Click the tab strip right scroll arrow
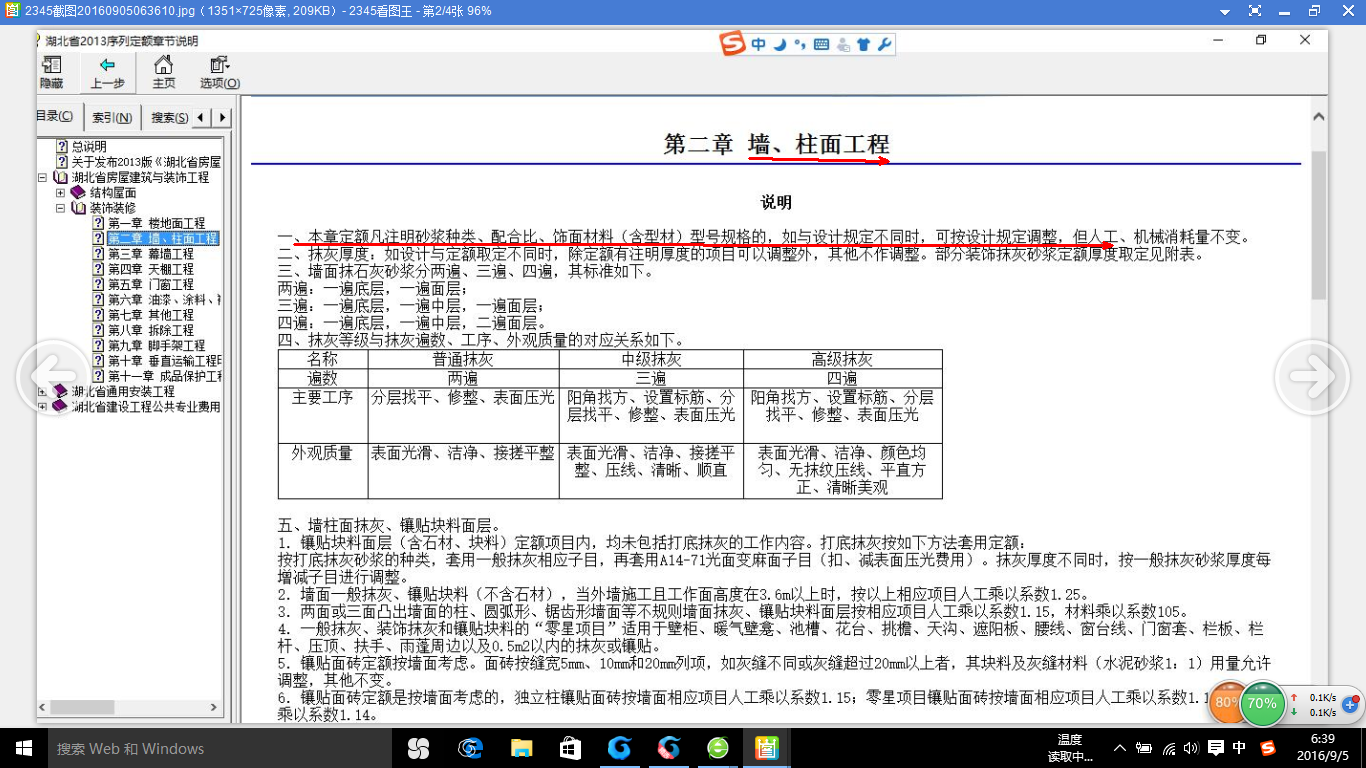The width and height of the screenshot is (1366, 768). [222, 117]
